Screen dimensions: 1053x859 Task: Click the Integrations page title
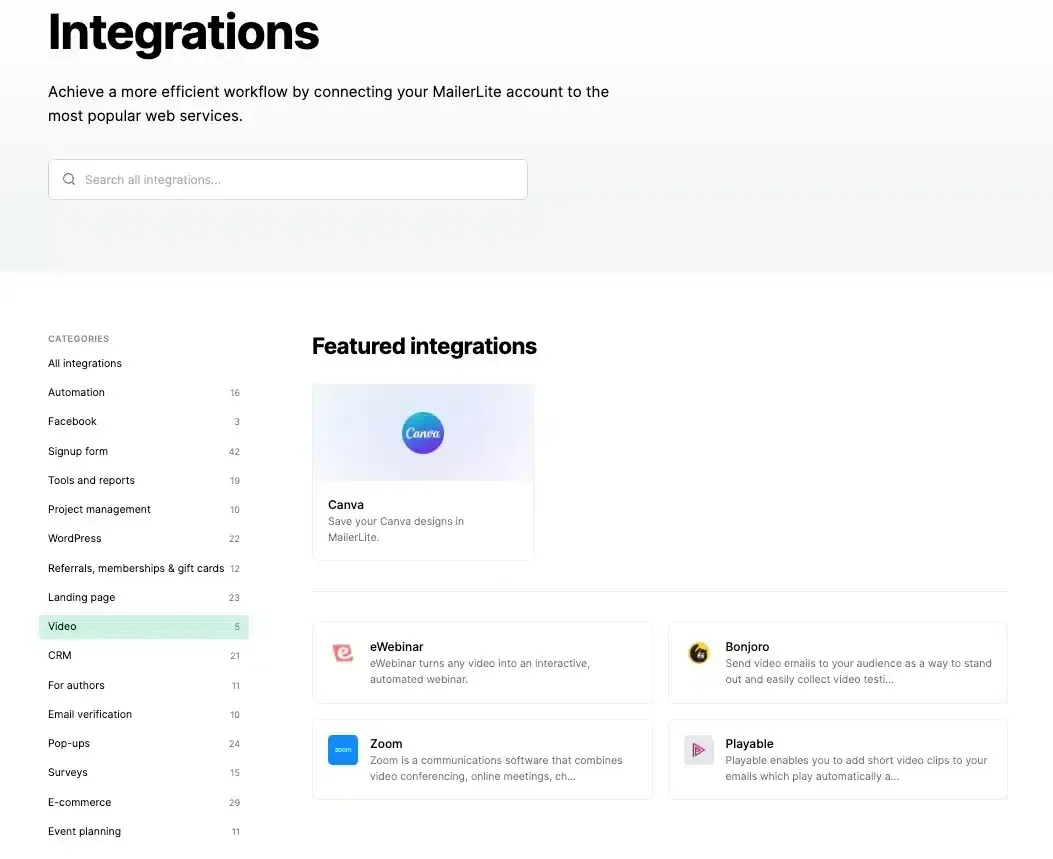click(x=183, y=32)
